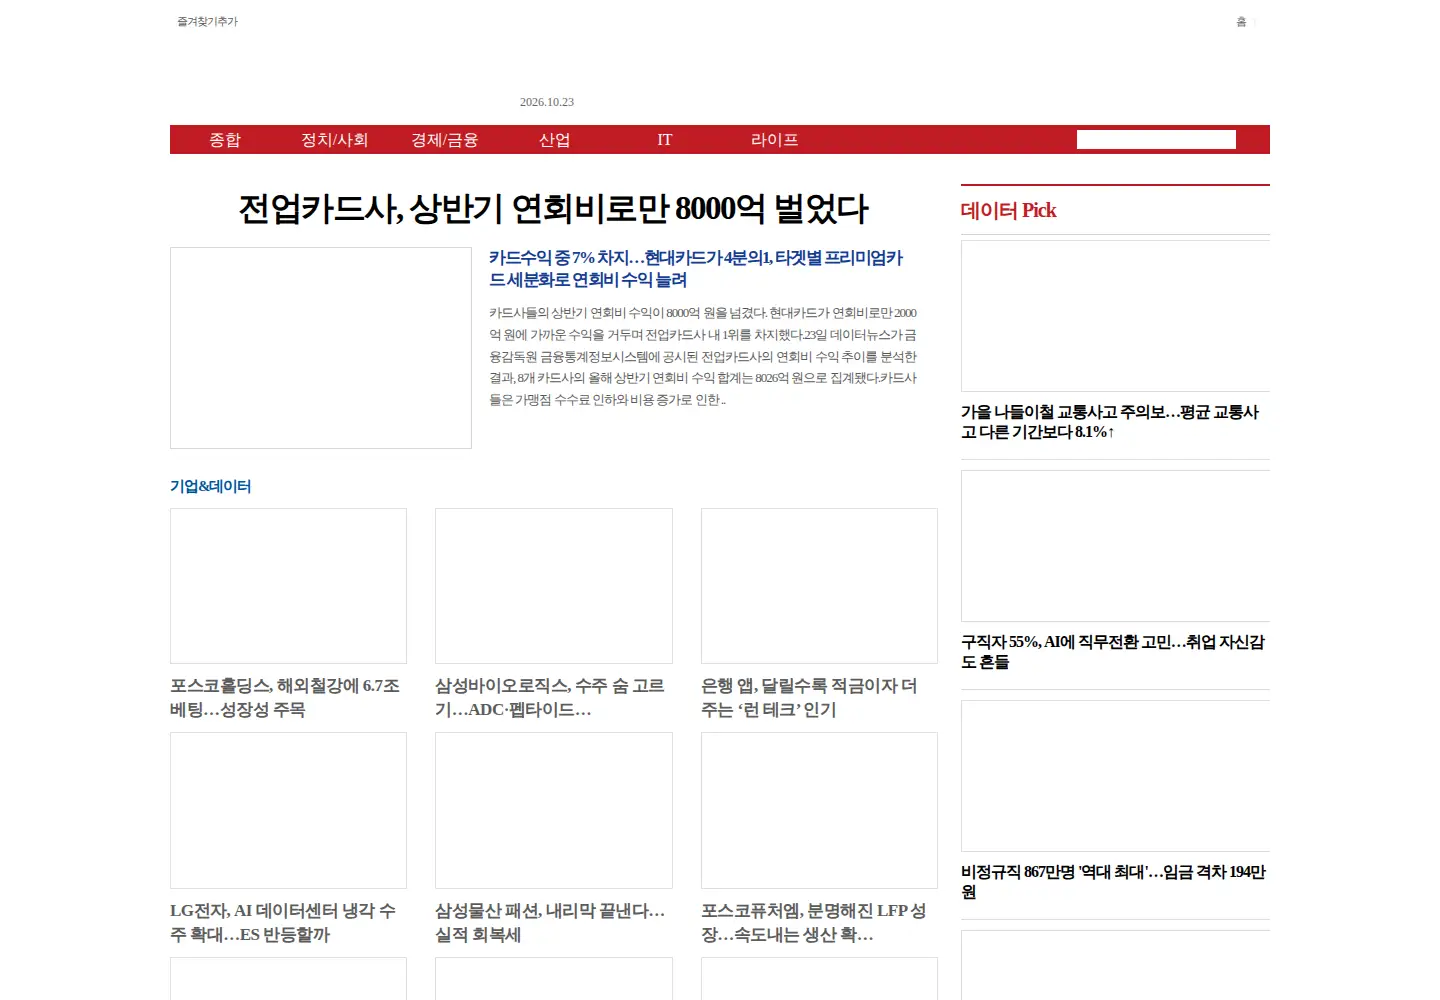The height and width of the screenshot is (1000, 1440).
Task: Open sidebar article 가을 나들이철 교통사고 주의보
Action: click(x=1110, y=422)
